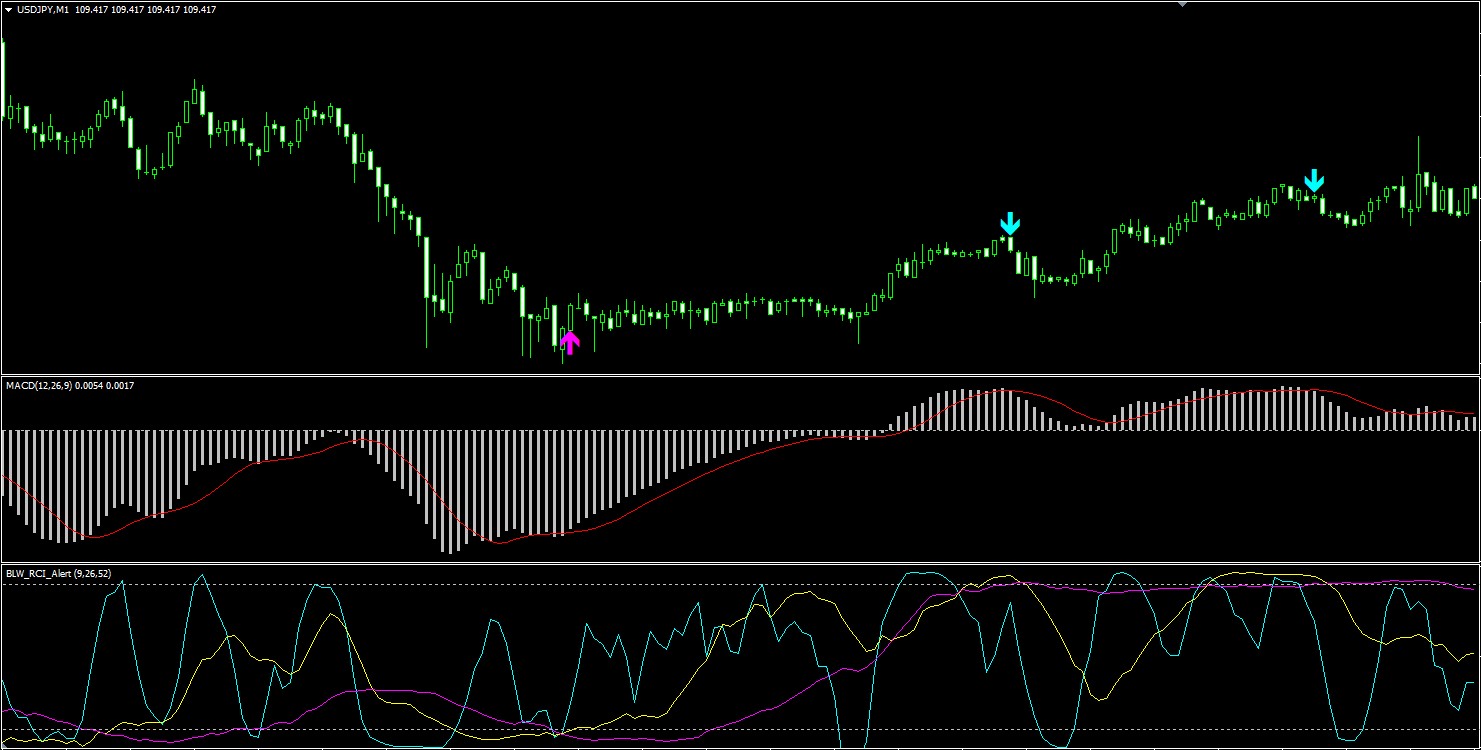
Task: Click the USDJPY,M1 chart title text
Action: click(44, 10)
